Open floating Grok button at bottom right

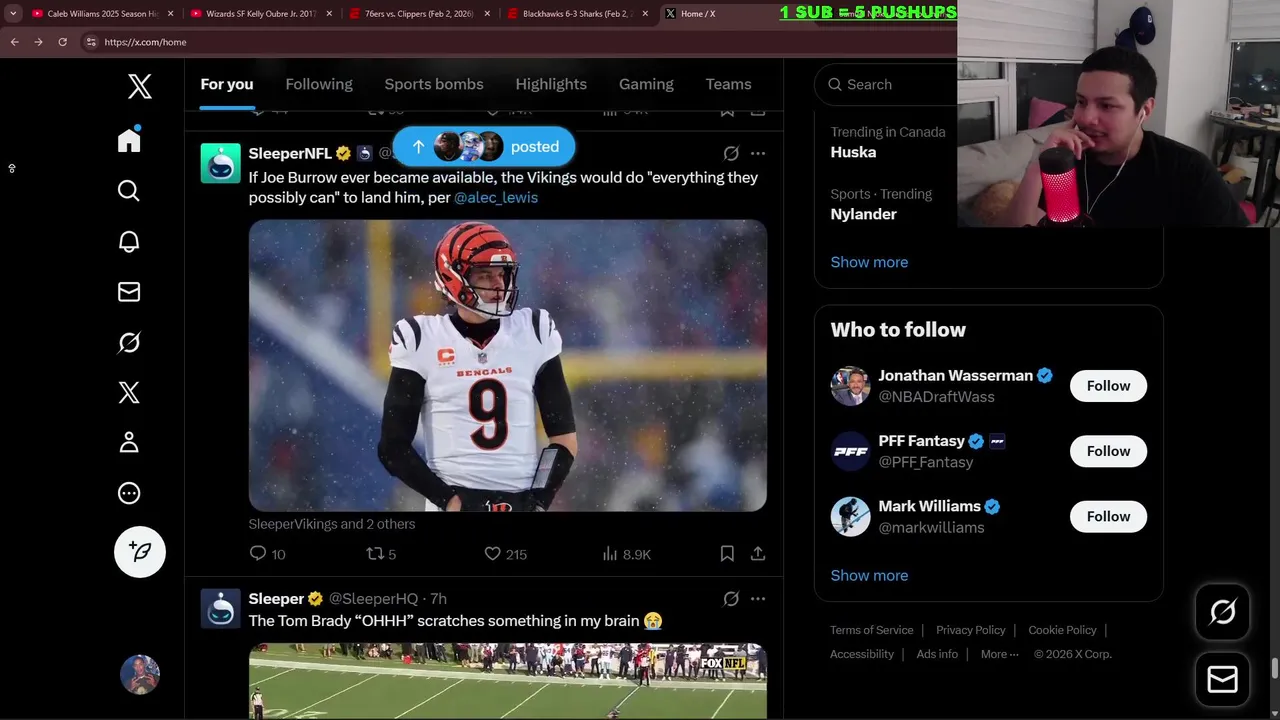click(1223, 612)
